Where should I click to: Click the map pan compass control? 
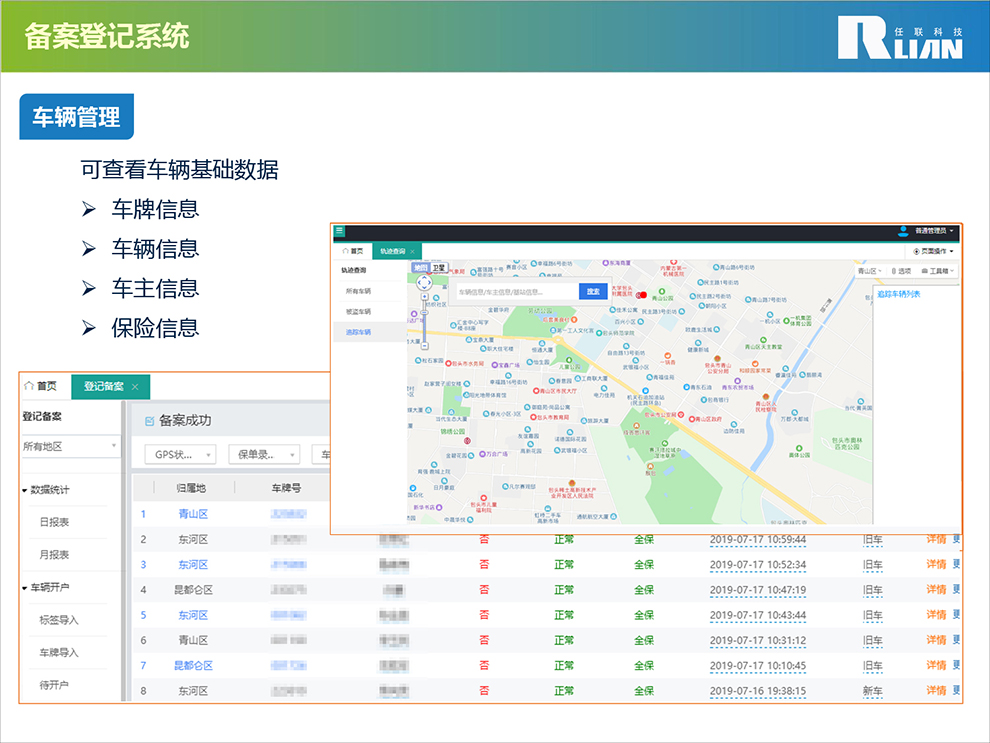[x=424, y=283]
